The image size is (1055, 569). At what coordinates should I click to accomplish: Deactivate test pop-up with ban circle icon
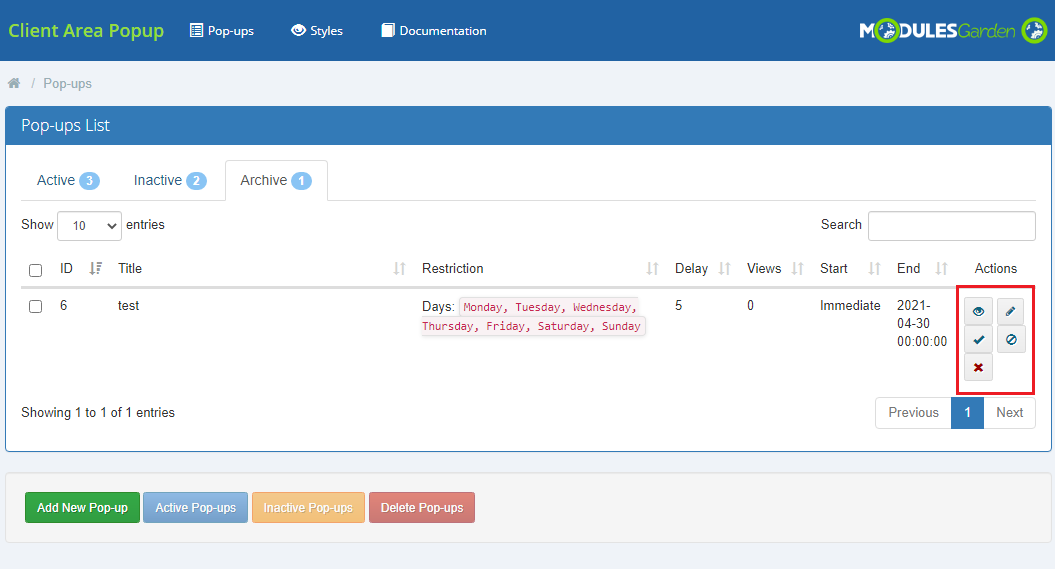[1011, 340]
